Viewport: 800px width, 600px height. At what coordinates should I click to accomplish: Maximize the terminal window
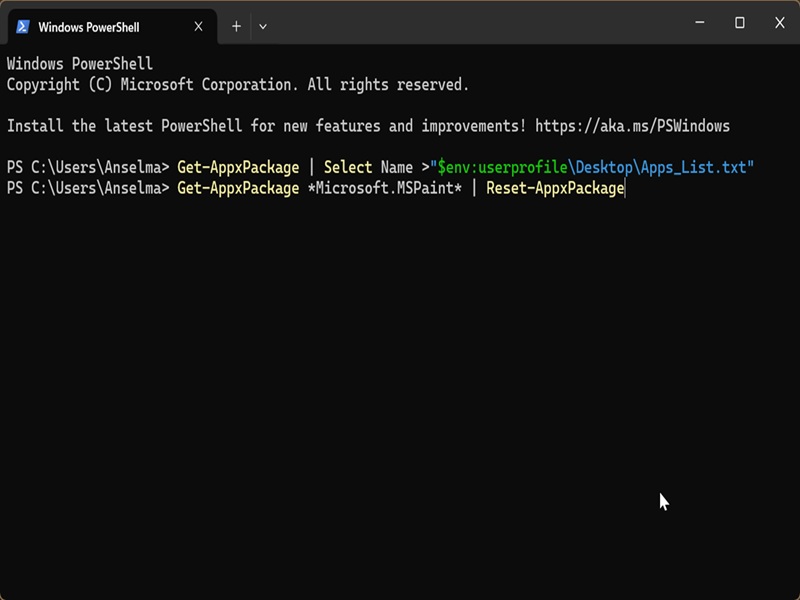coord(739,22)
